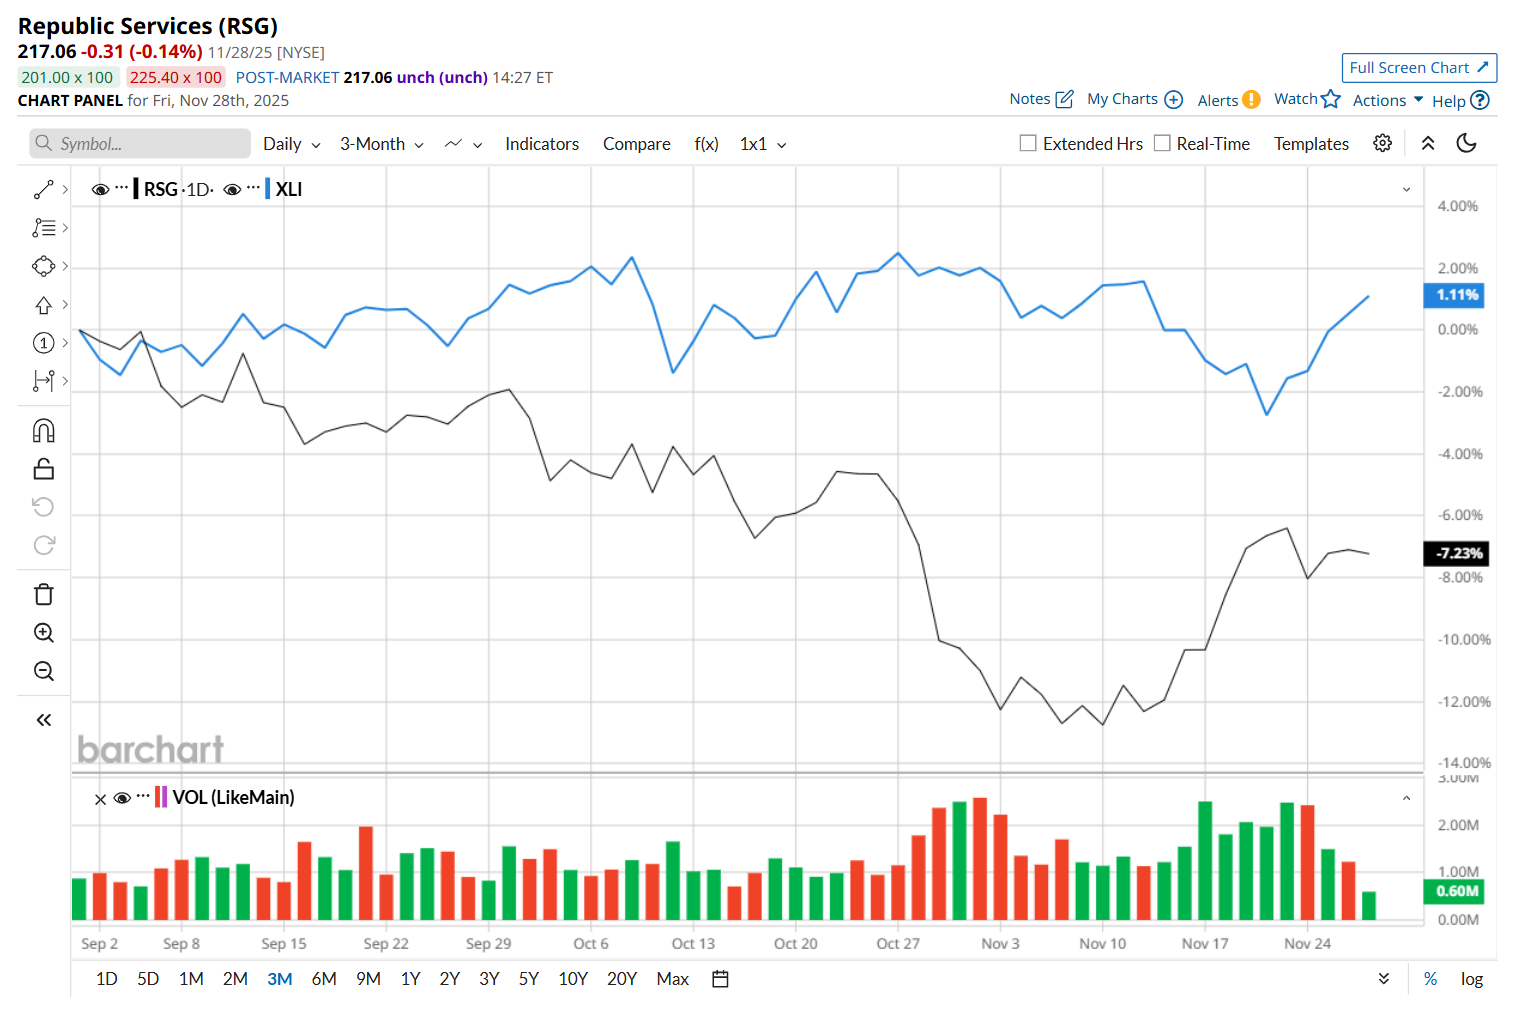
Task: Open the date range calendar icon
Action: 720,979
